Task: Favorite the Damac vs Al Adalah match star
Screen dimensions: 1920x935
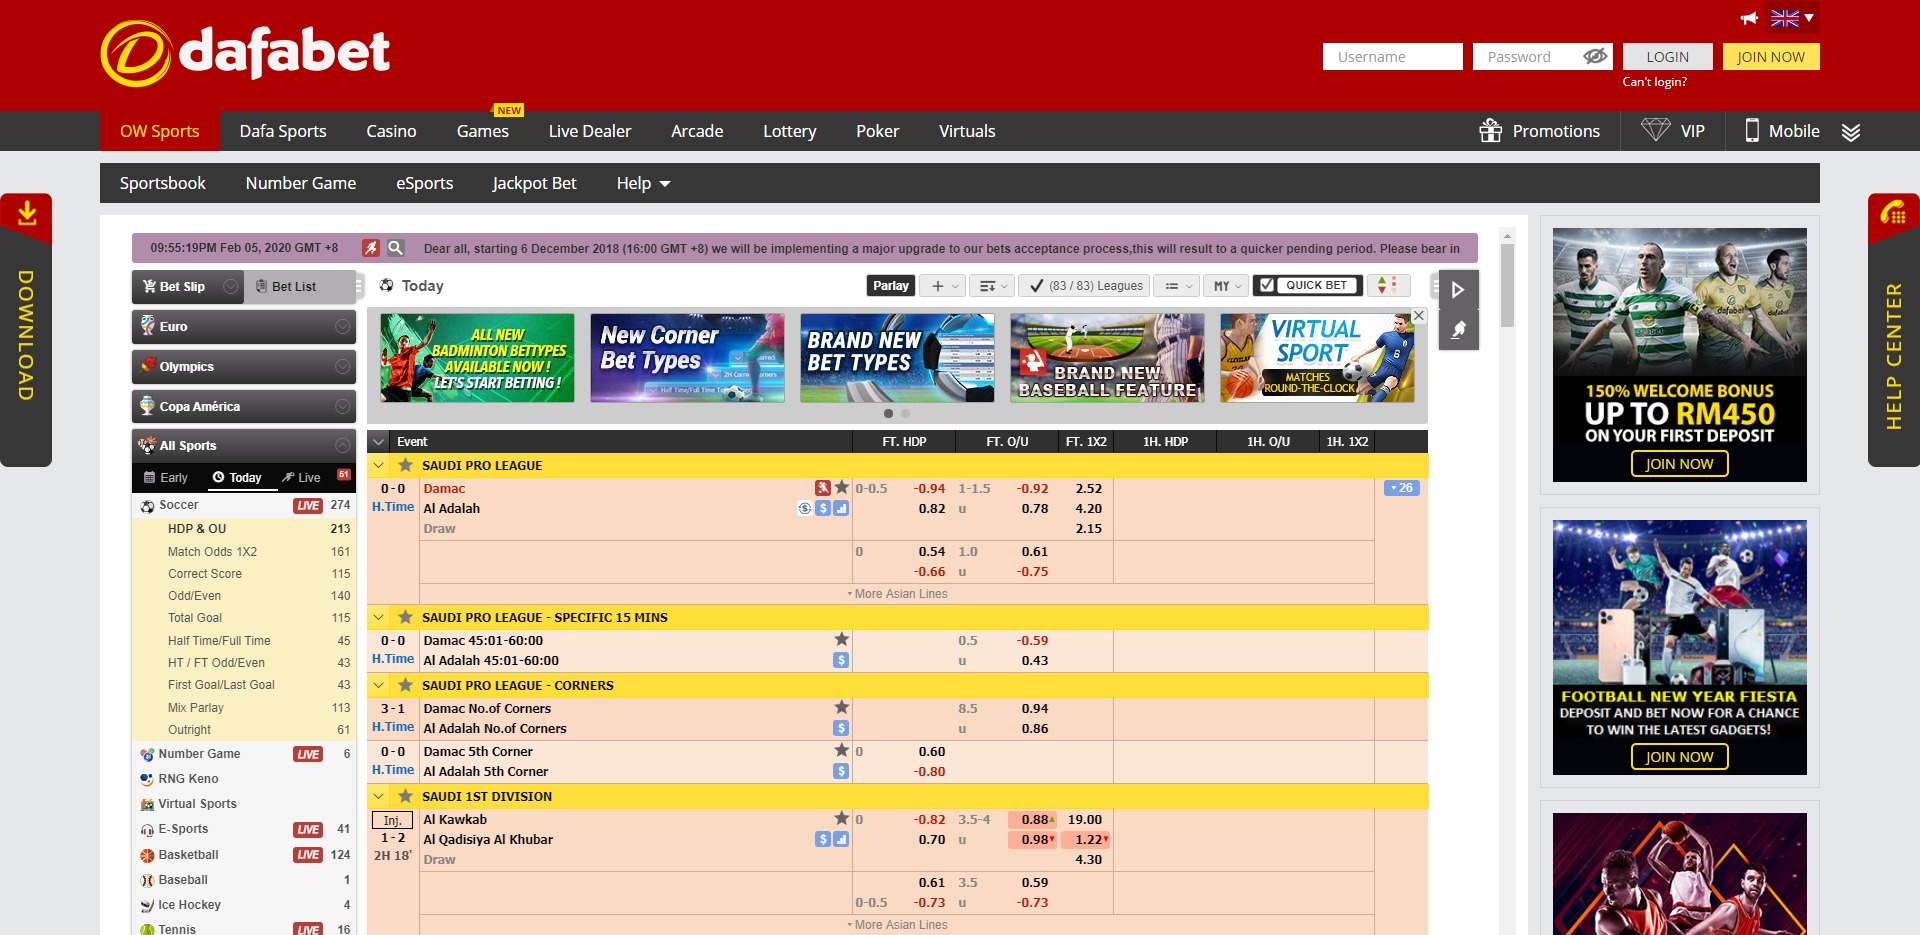Action: (x=842, y=487)
